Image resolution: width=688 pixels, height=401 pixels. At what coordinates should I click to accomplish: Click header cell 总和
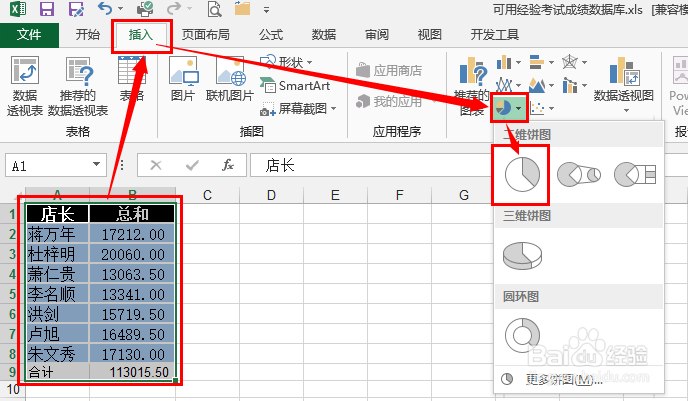click(x=132, y=214)
